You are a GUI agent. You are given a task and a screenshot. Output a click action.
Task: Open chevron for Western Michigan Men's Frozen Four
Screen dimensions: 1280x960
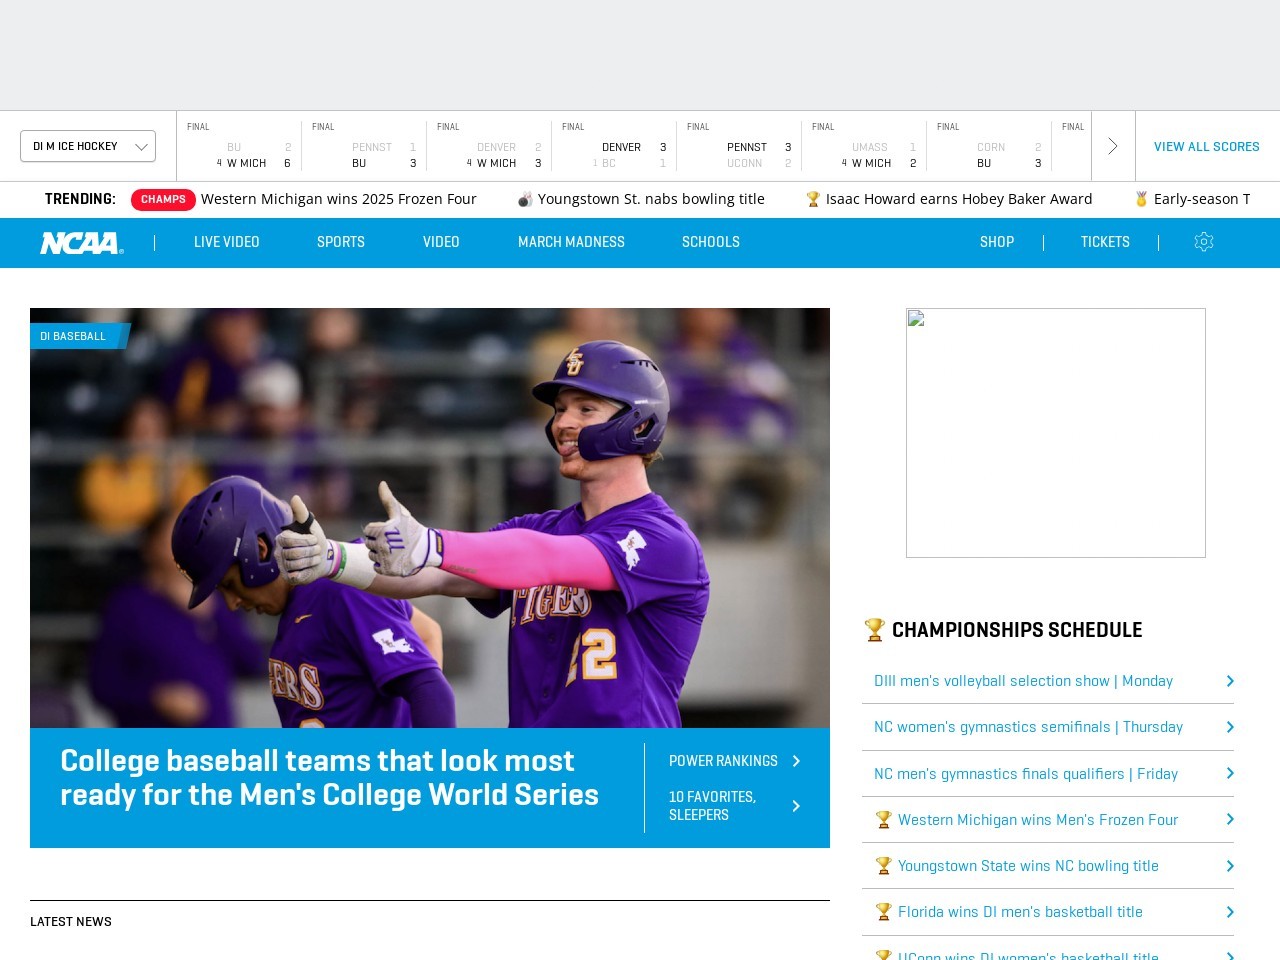pos(1230,820)
